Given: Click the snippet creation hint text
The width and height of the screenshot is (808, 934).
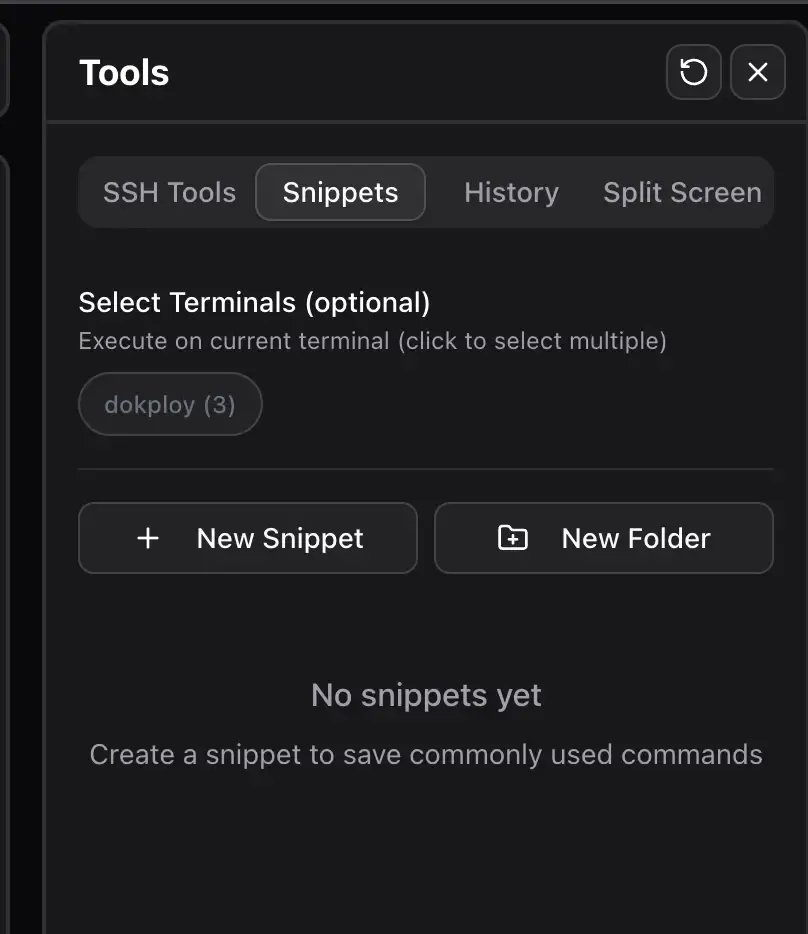Looking at the screenshot, I should click(425, 755).
